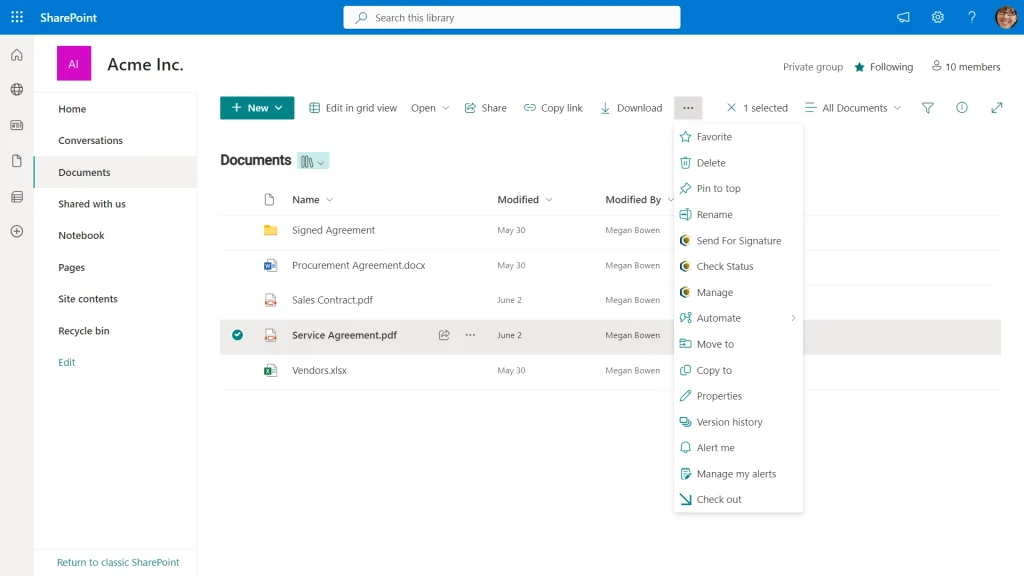Select Manage in the context menu
This screenshot has width=1024, height=576.
[x=738, y=292]
